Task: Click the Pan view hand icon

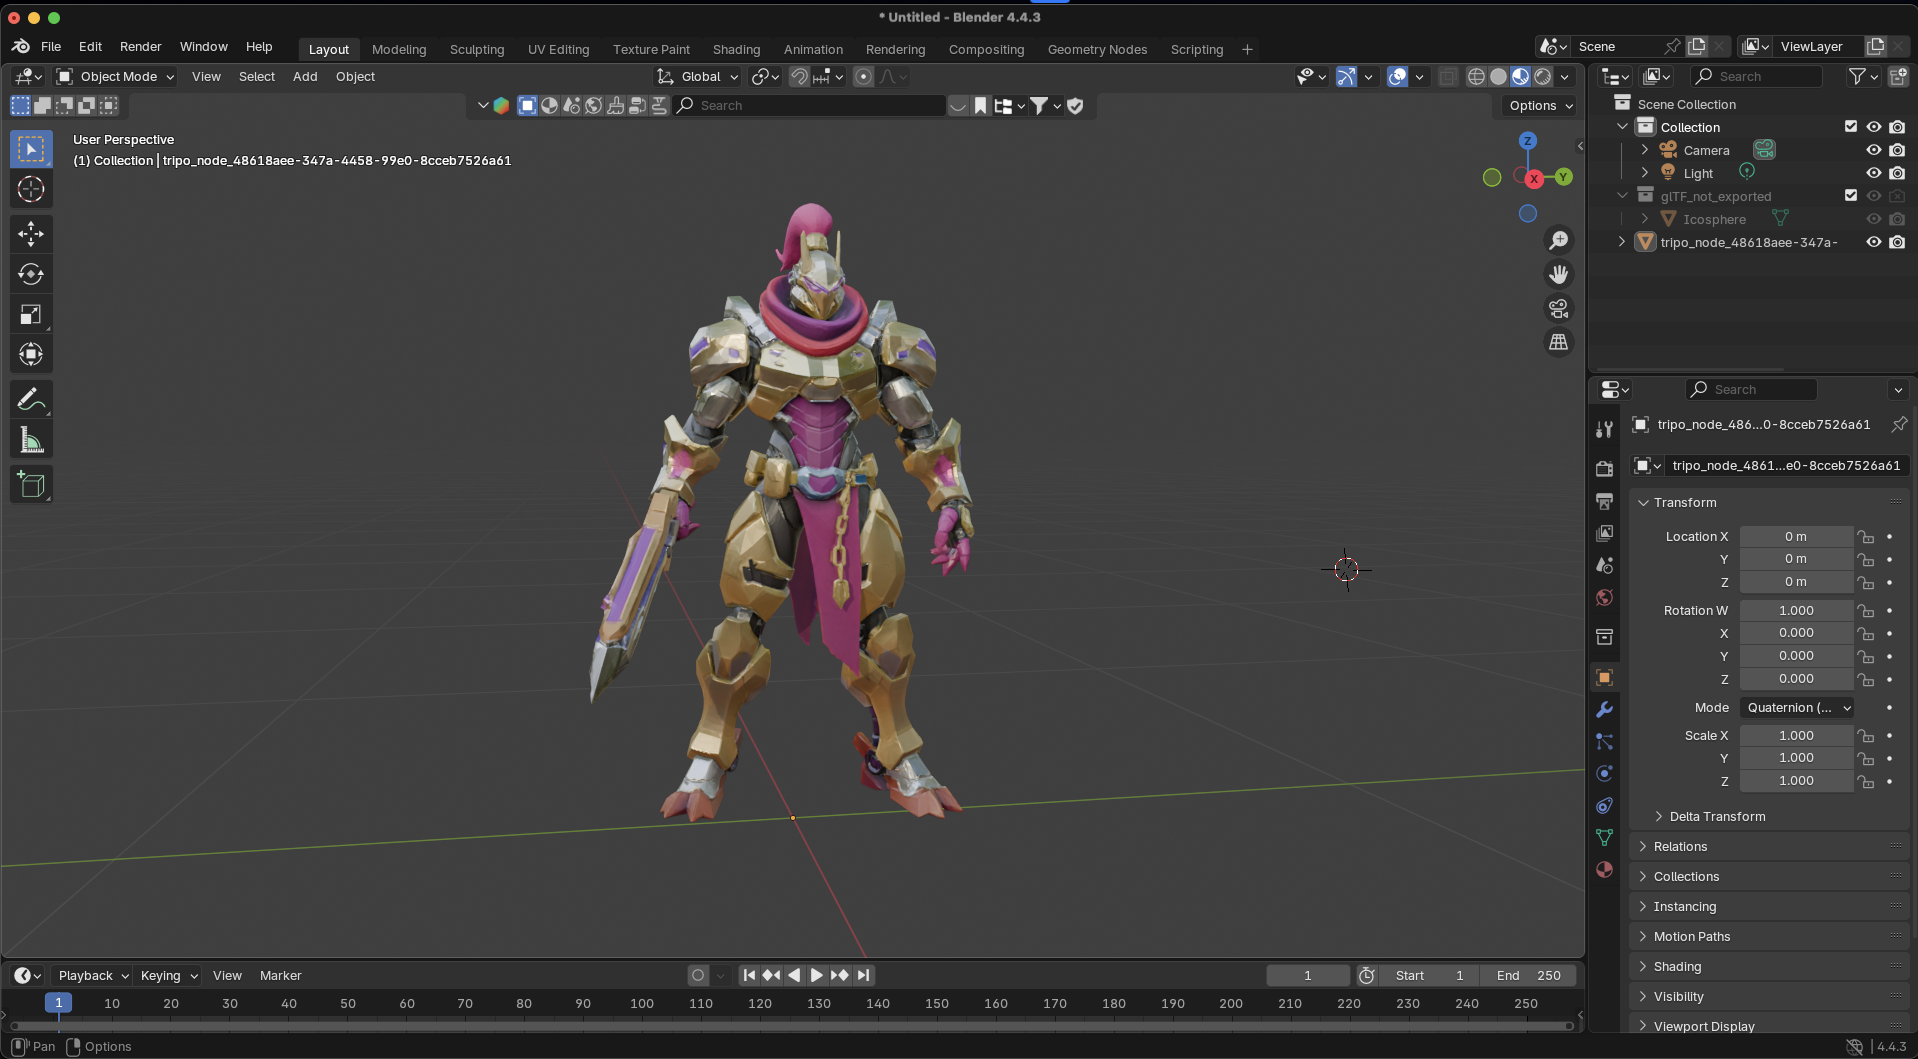Action: (1558, 275)
